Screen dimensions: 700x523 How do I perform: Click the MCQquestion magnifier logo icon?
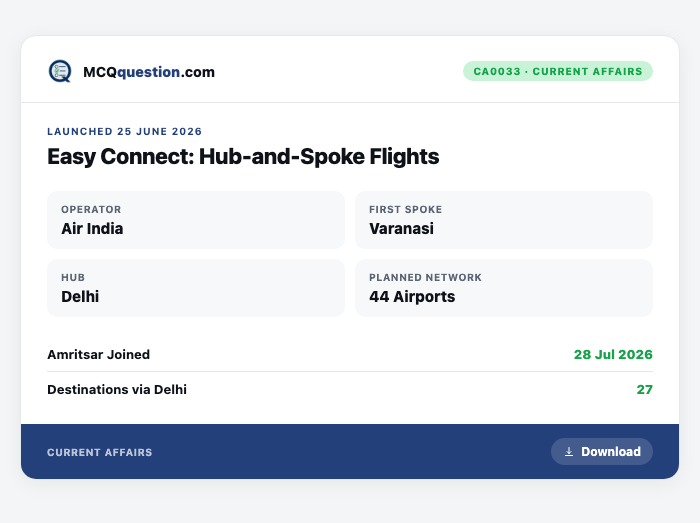coord(60,71)
